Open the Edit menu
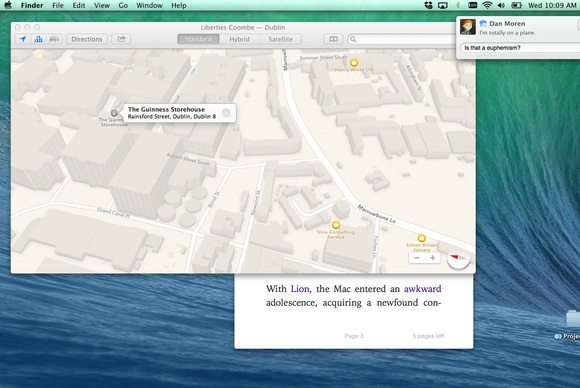 point(79,6)
